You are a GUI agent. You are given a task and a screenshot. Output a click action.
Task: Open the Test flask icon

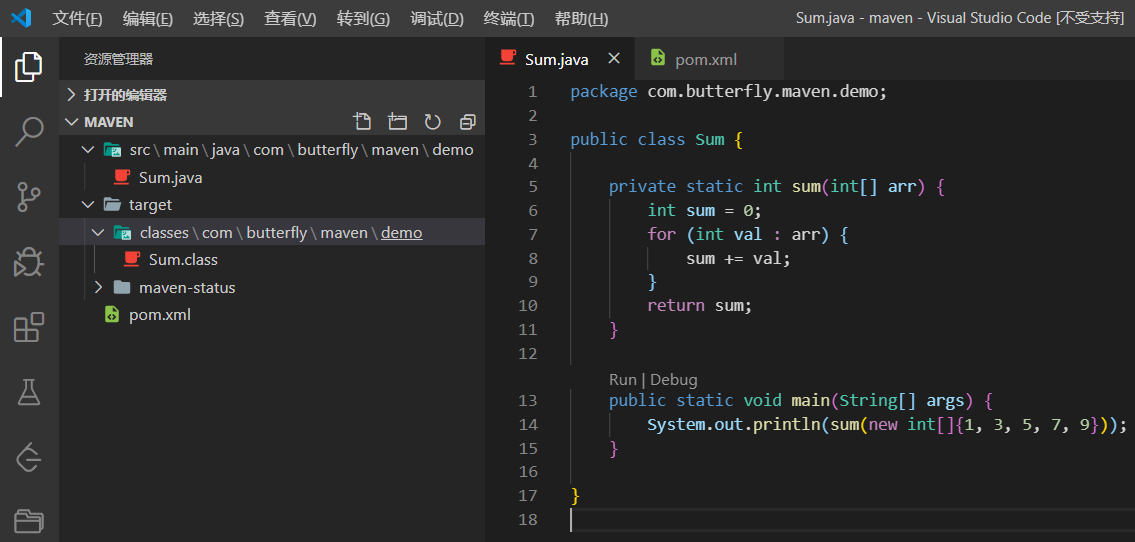pos(29,391)
